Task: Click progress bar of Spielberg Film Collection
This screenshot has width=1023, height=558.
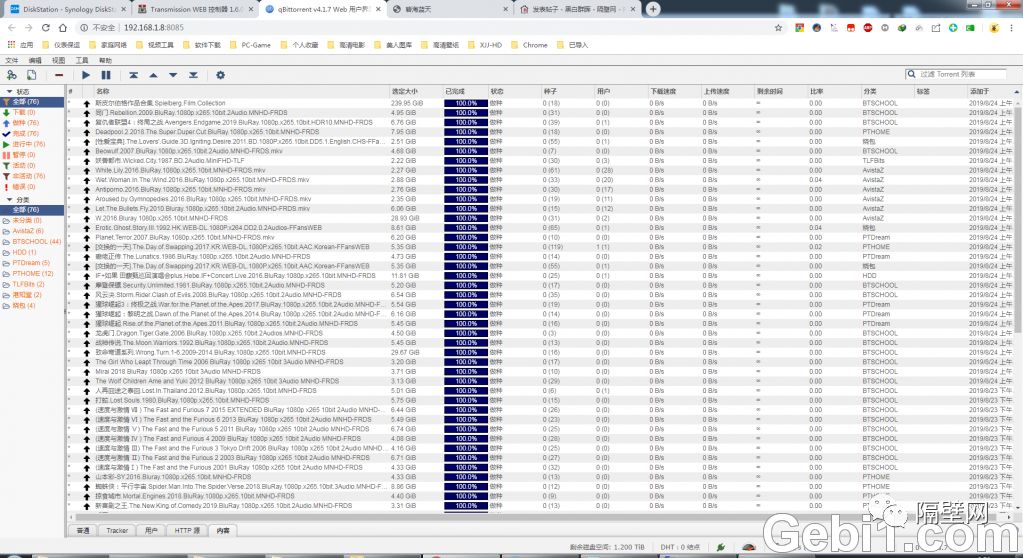Action: (x=466, y=103)
